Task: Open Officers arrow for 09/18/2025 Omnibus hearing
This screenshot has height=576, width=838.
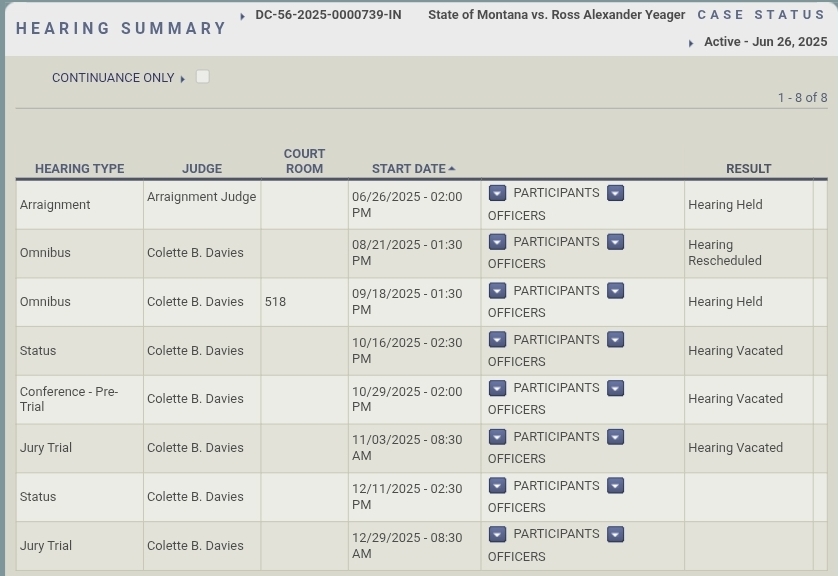Action: 615,291
